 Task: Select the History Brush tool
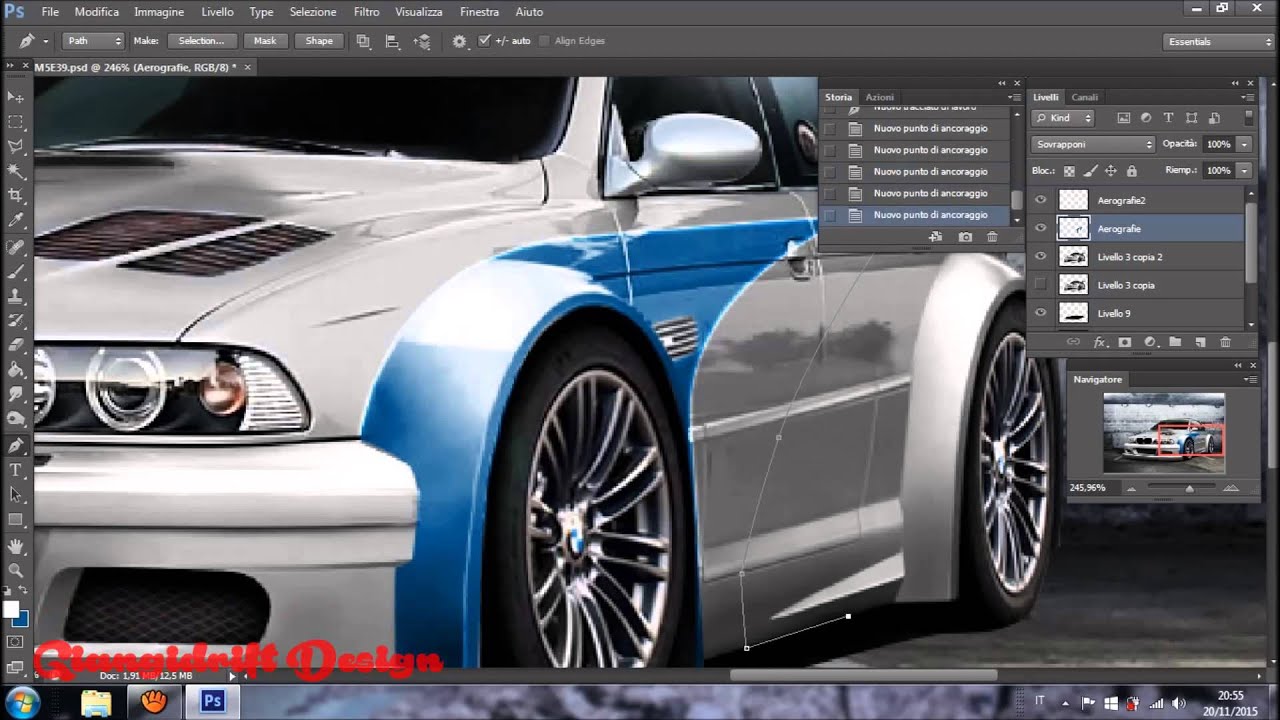[x=16, y=320]
